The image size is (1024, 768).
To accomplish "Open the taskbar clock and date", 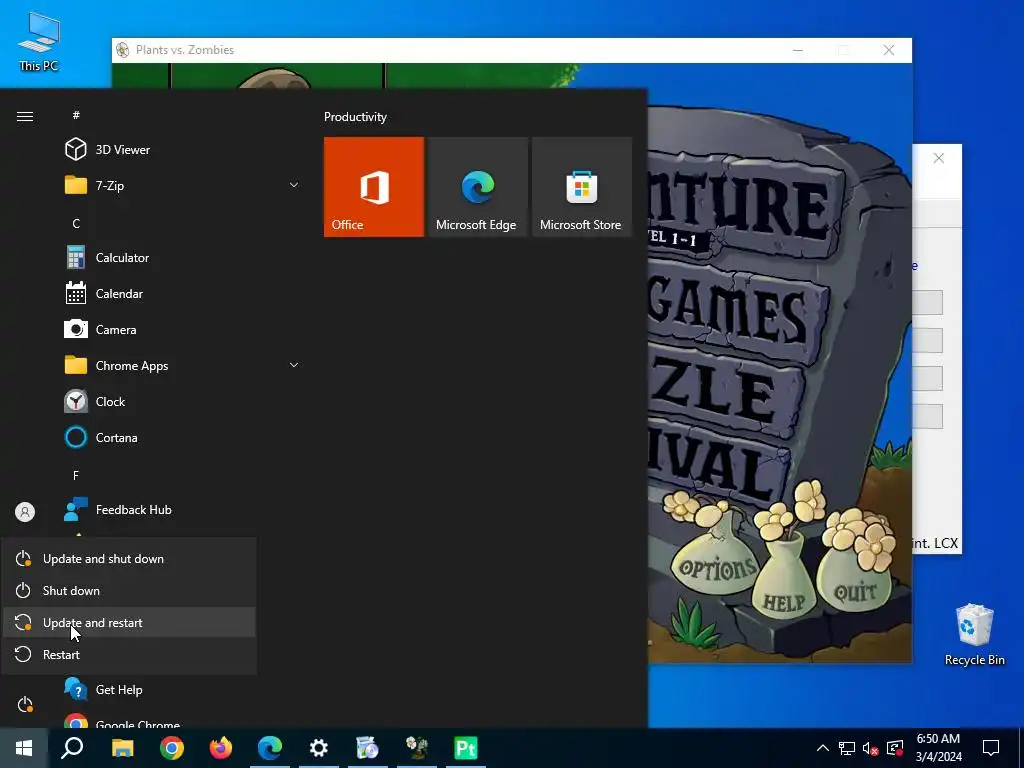I will (x=938, y=748).
